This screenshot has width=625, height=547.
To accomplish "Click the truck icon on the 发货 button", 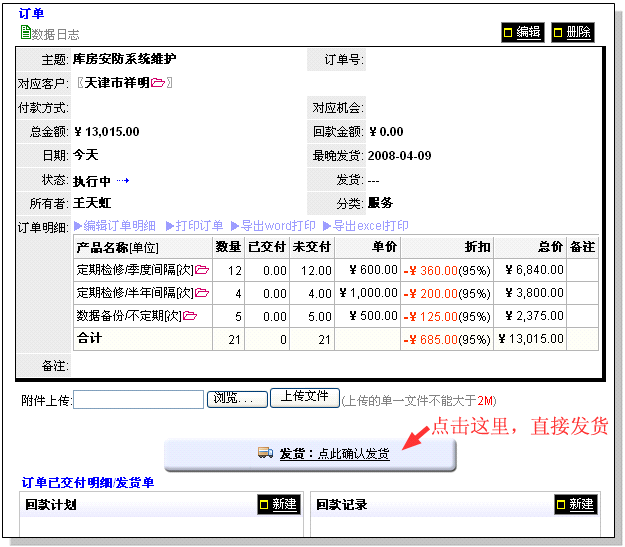I will tap(265, 454).
